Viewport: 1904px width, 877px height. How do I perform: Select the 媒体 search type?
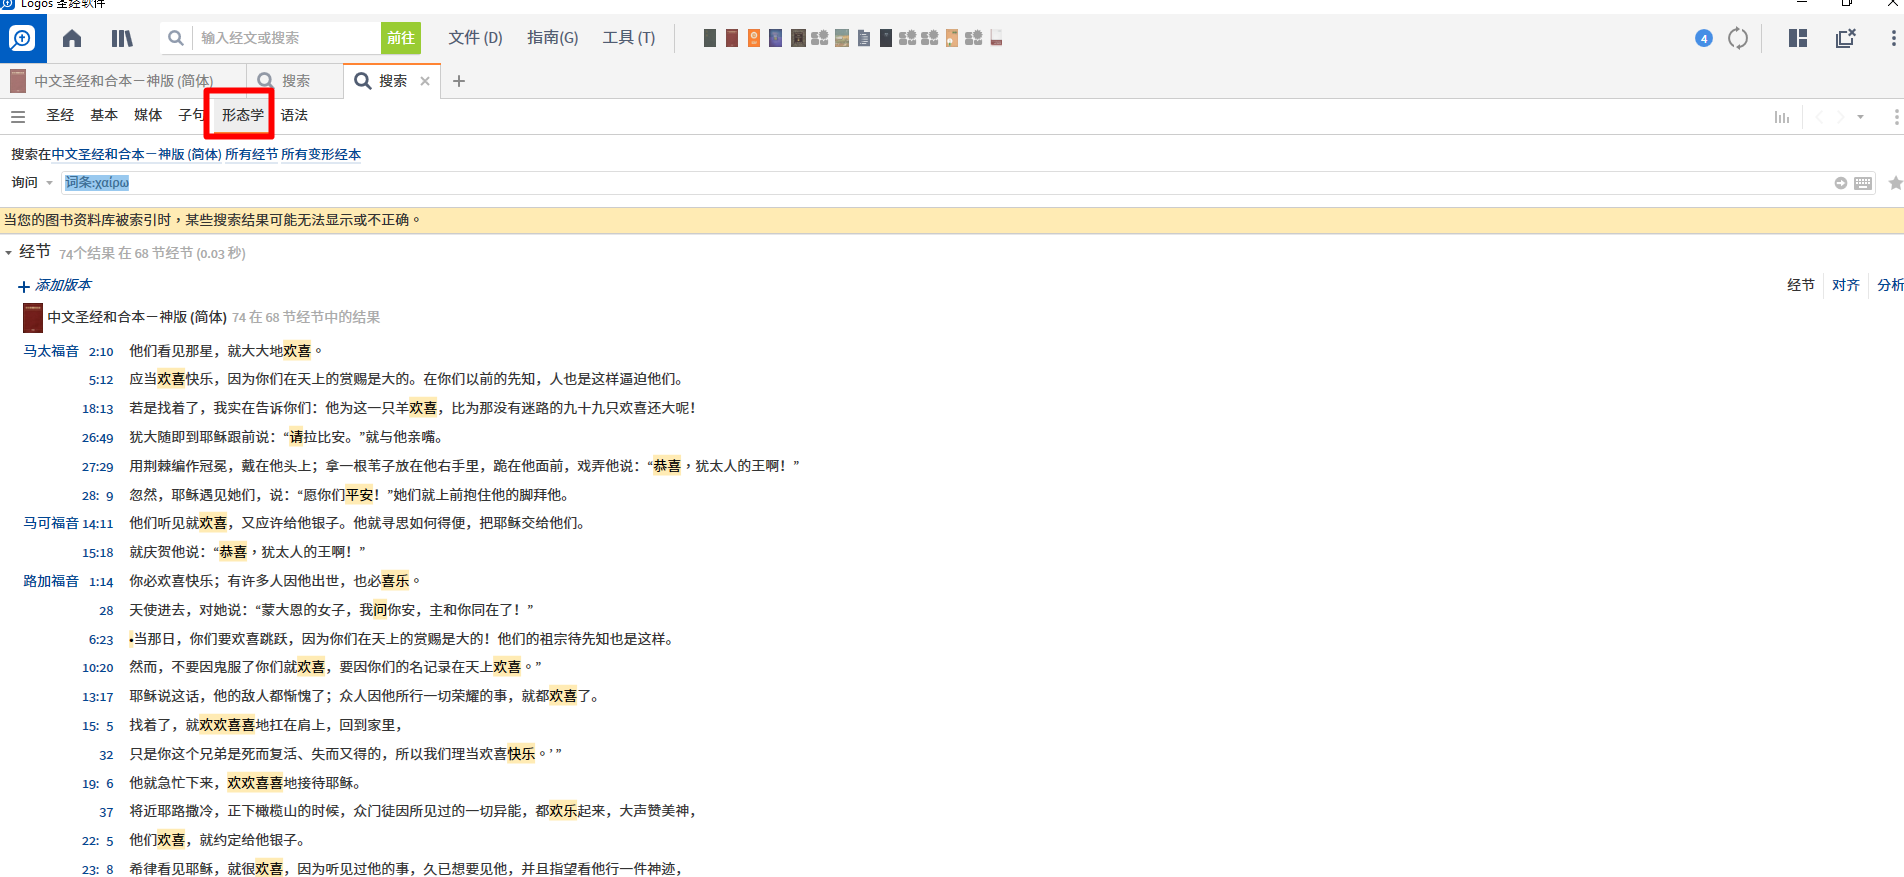point(148,115)
